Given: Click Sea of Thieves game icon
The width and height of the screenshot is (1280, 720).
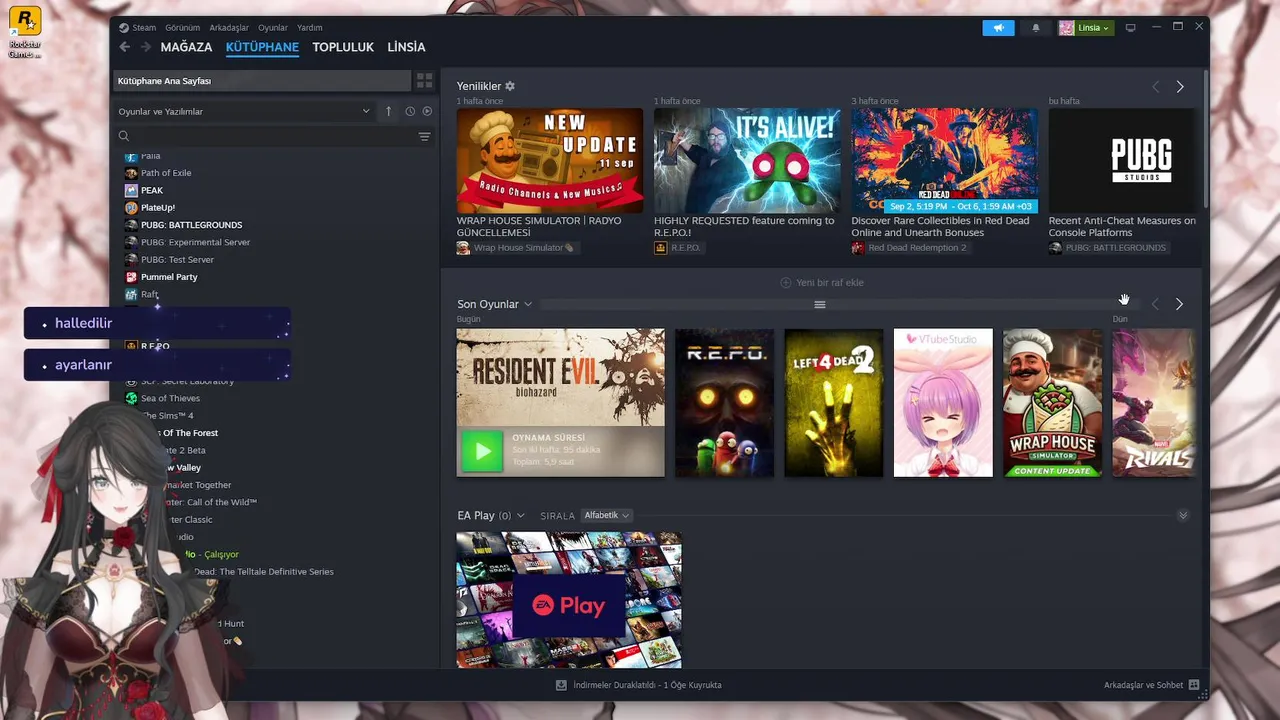Looking at the screenshot, I should (x=131, y=398).
